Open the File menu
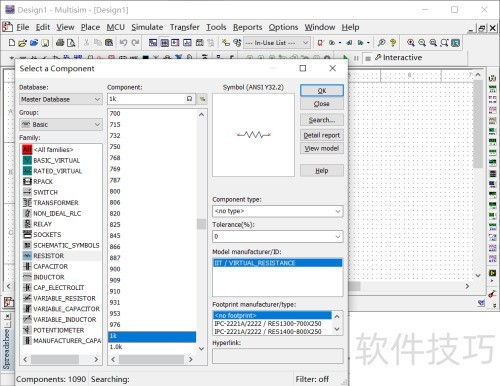This screenshot has height=386, width=500. coord(23,27)
